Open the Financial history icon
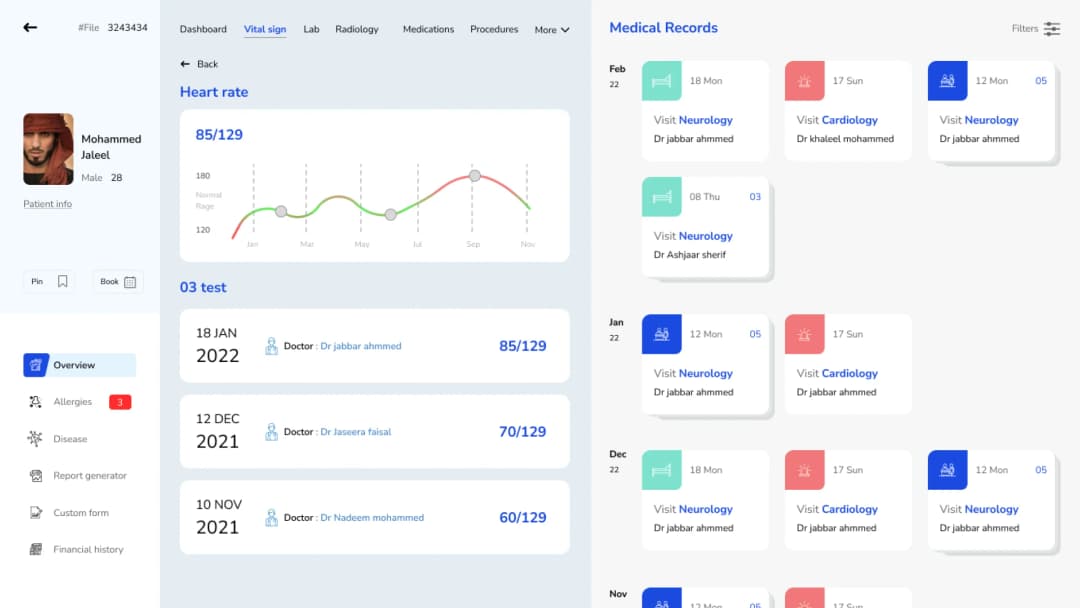Viewport: 1080px width, 608px height. click(36, 549)
